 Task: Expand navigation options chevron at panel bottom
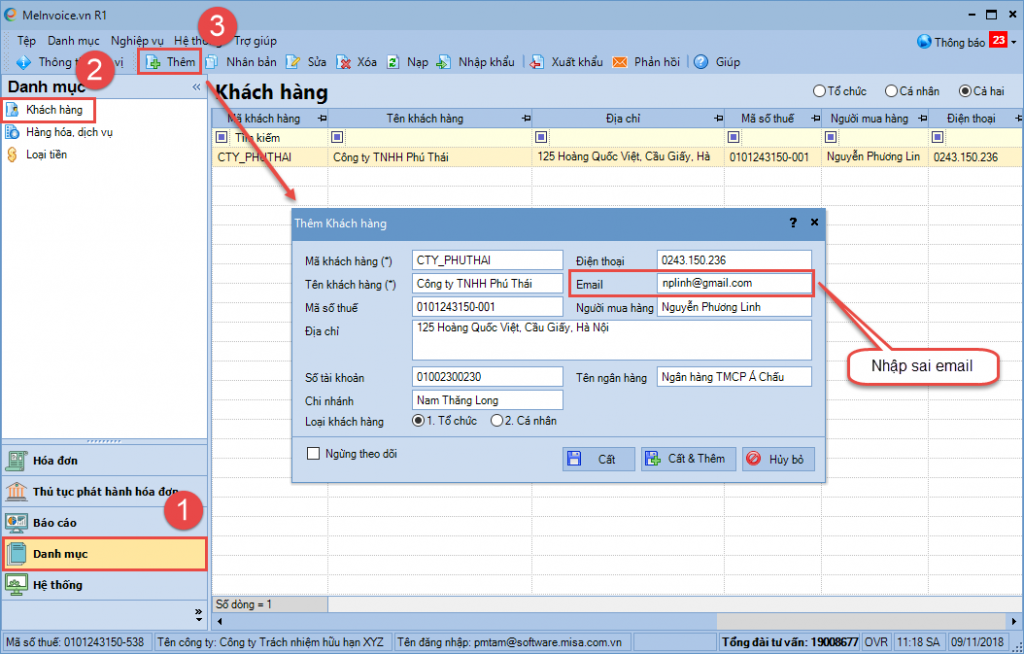pyautogui.click(x=199, y=614)
